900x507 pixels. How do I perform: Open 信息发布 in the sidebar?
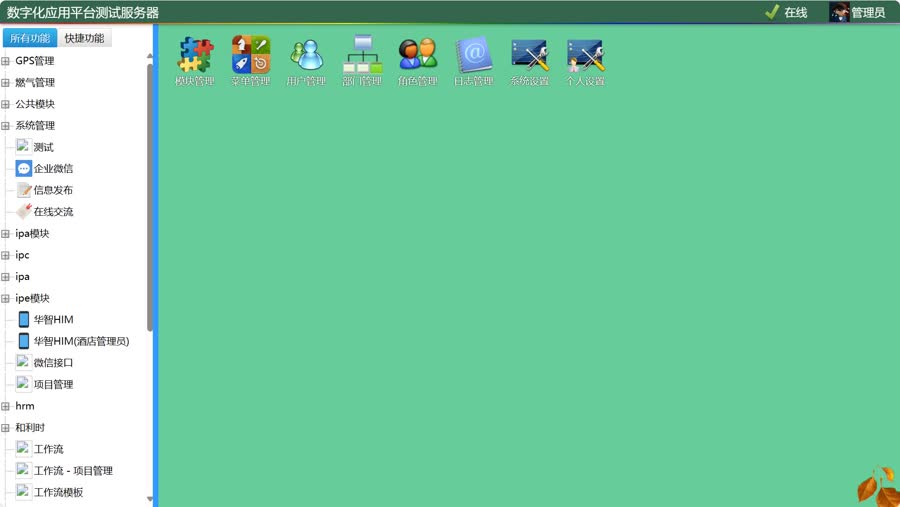pyautogui.click(x=52, y=190)
